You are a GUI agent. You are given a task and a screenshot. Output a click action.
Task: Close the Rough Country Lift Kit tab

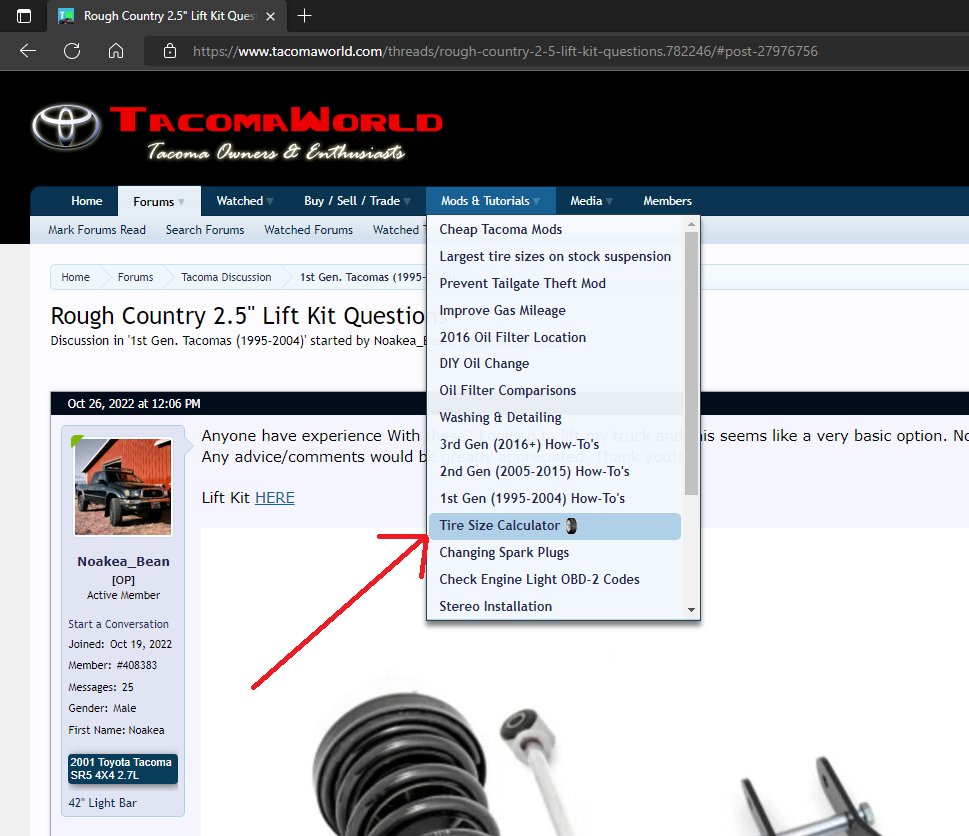point(270,16)
